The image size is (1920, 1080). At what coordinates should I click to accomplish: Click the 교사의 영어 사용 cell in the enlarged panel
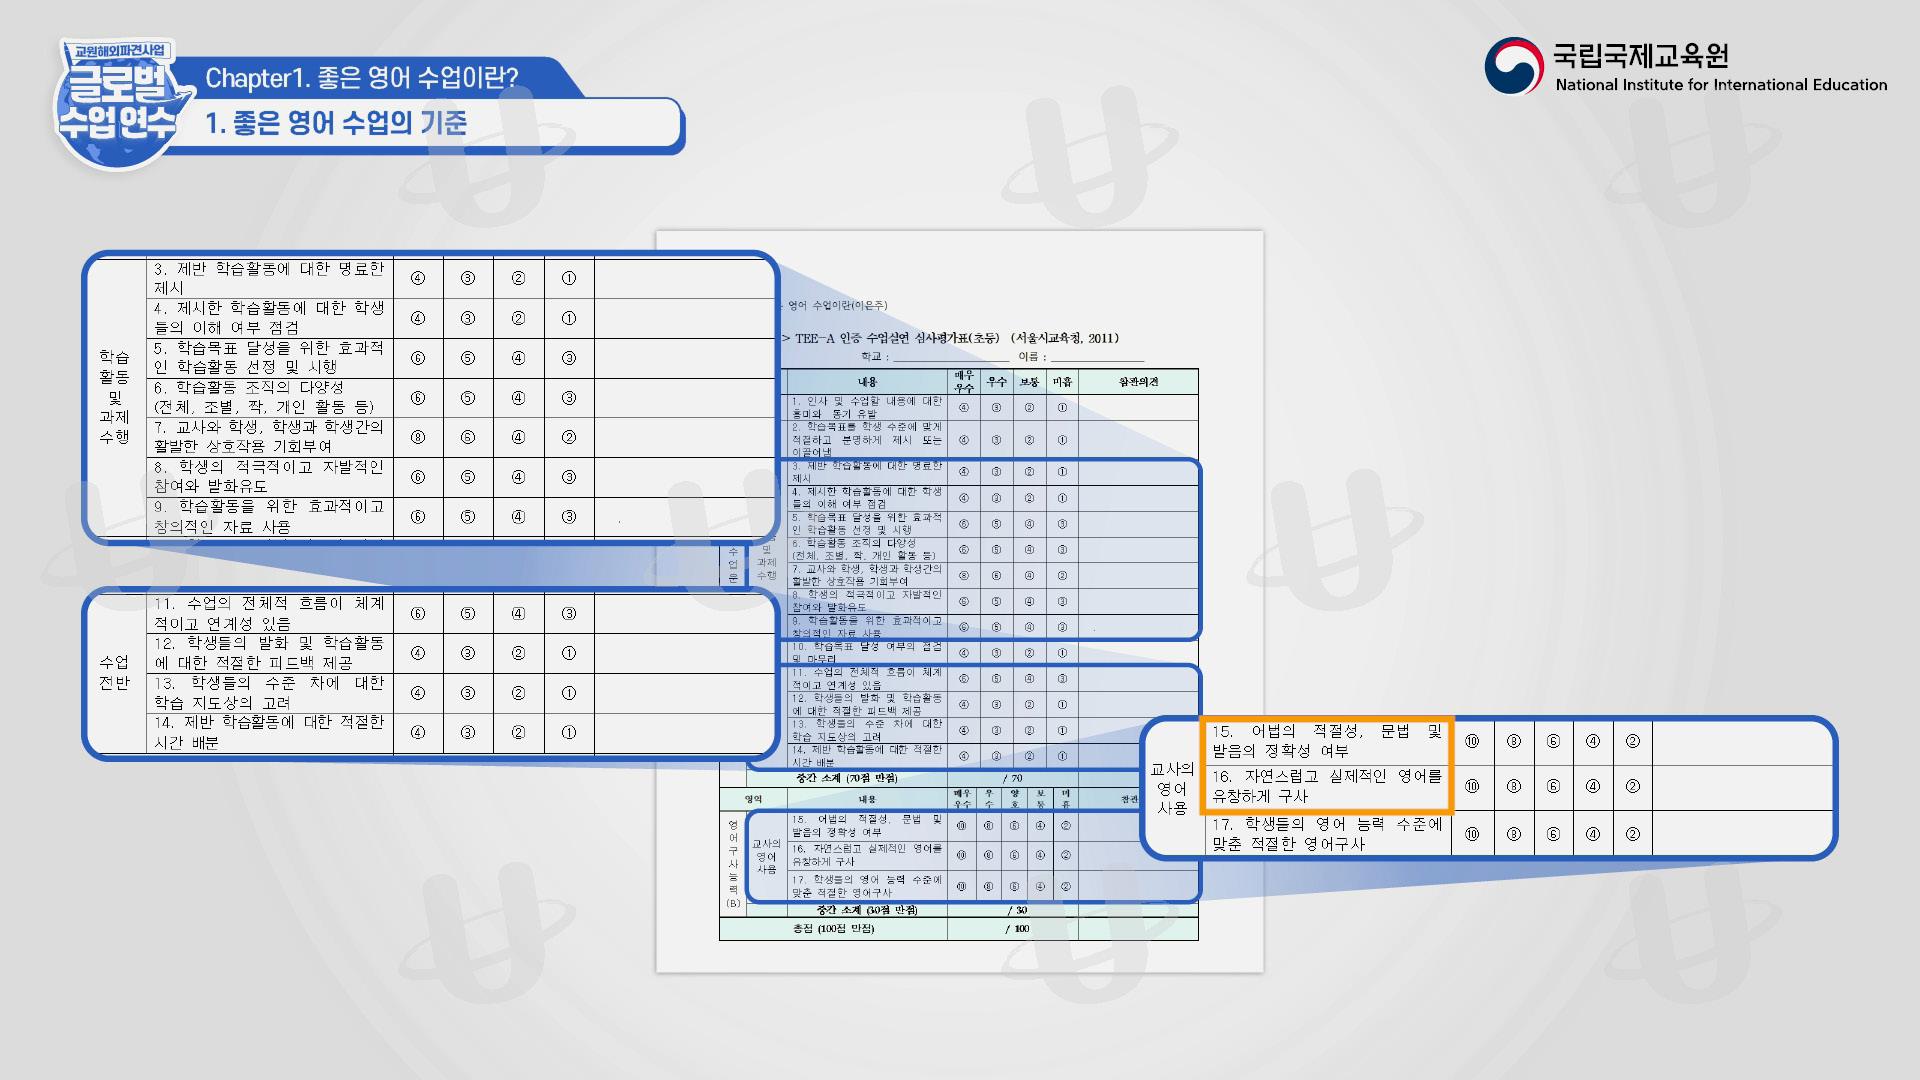coord(1172,787)
